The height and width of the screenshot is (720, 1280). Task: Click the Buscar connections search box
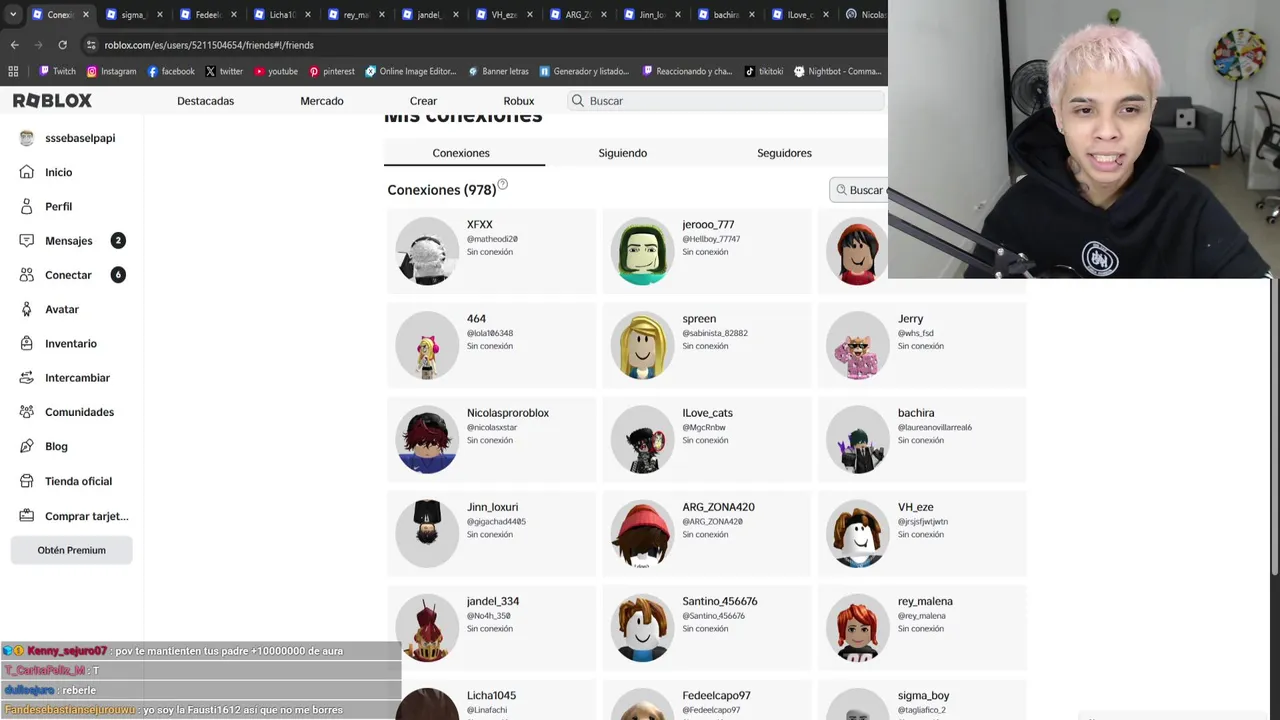[x=859, y=190]
